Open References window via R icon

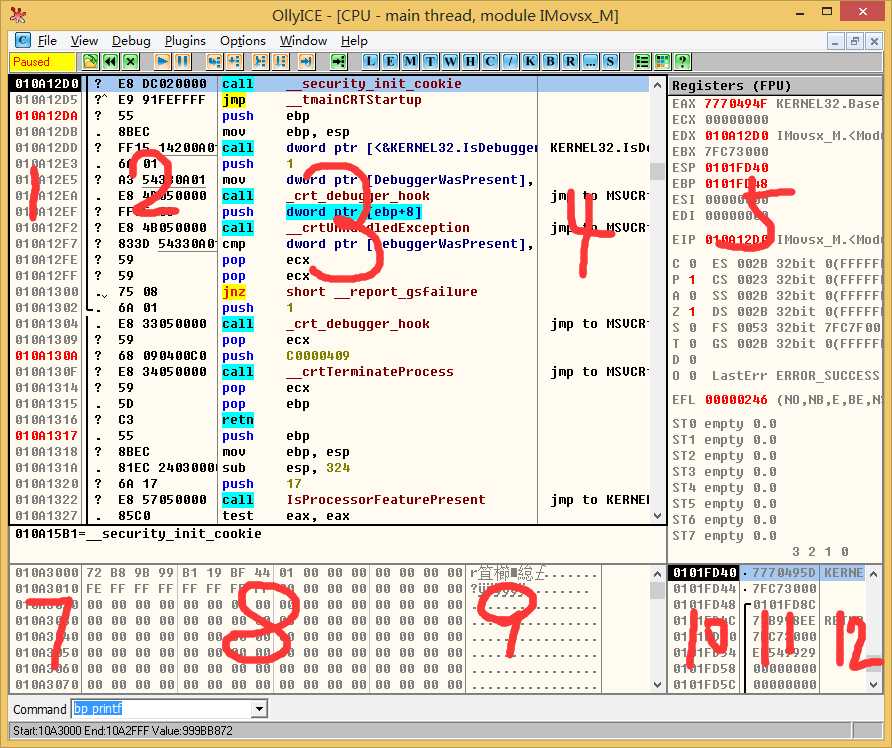click(570, 61)
